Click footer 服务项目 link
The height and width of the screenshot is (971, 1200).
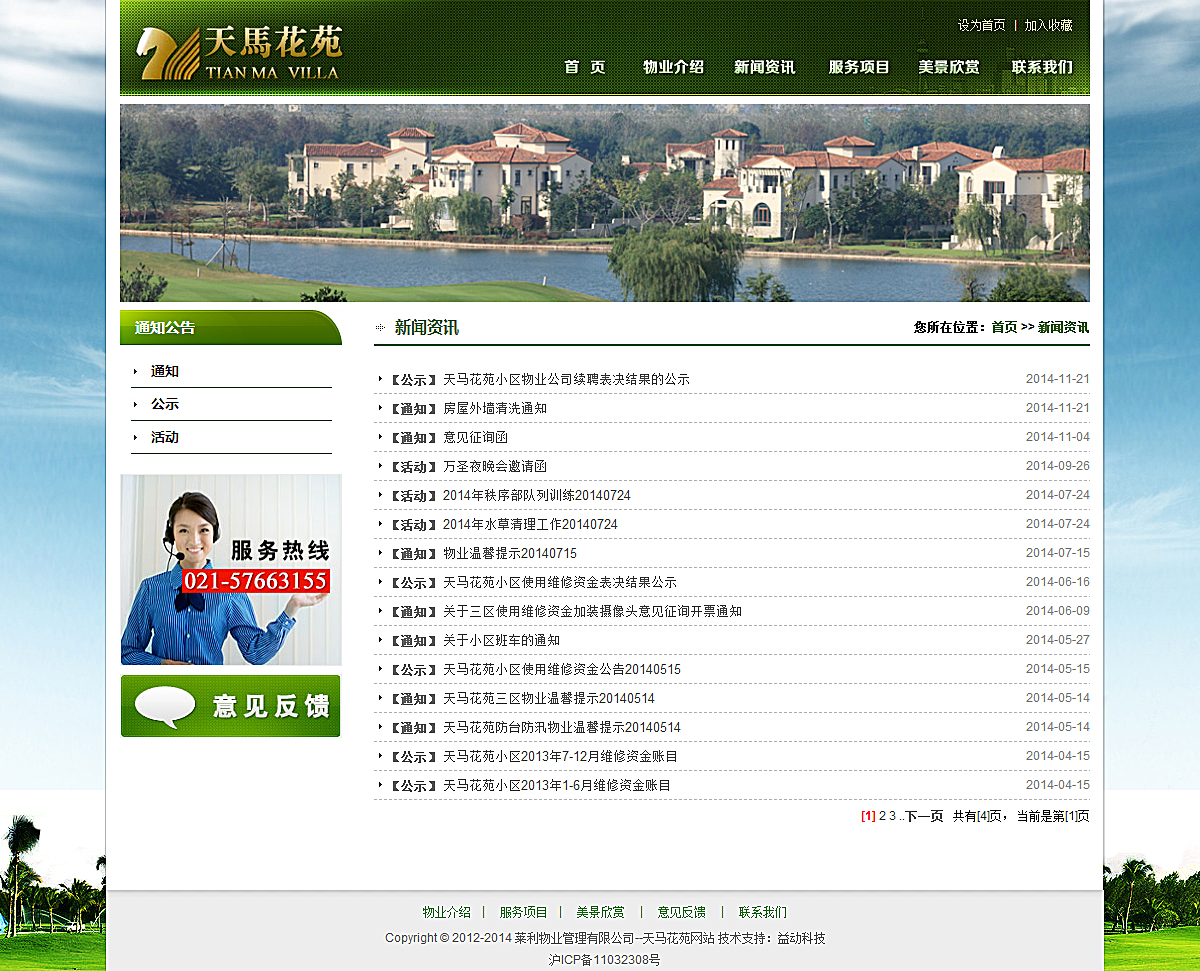tap(524, 912)
